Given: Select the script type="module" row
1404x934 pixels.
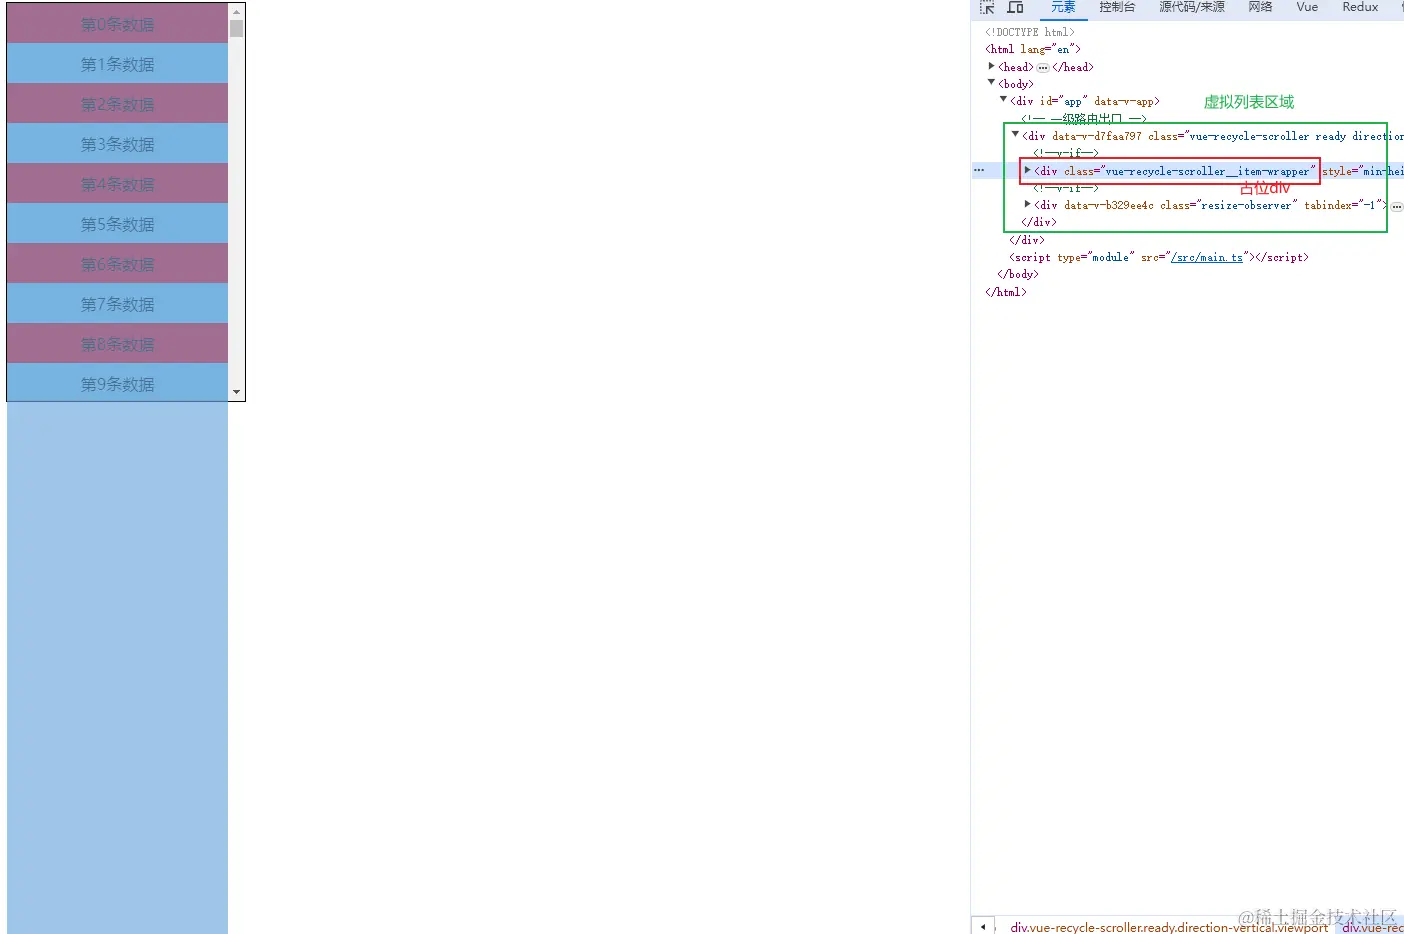Looking at the screenshot, I should (1159, 257).
